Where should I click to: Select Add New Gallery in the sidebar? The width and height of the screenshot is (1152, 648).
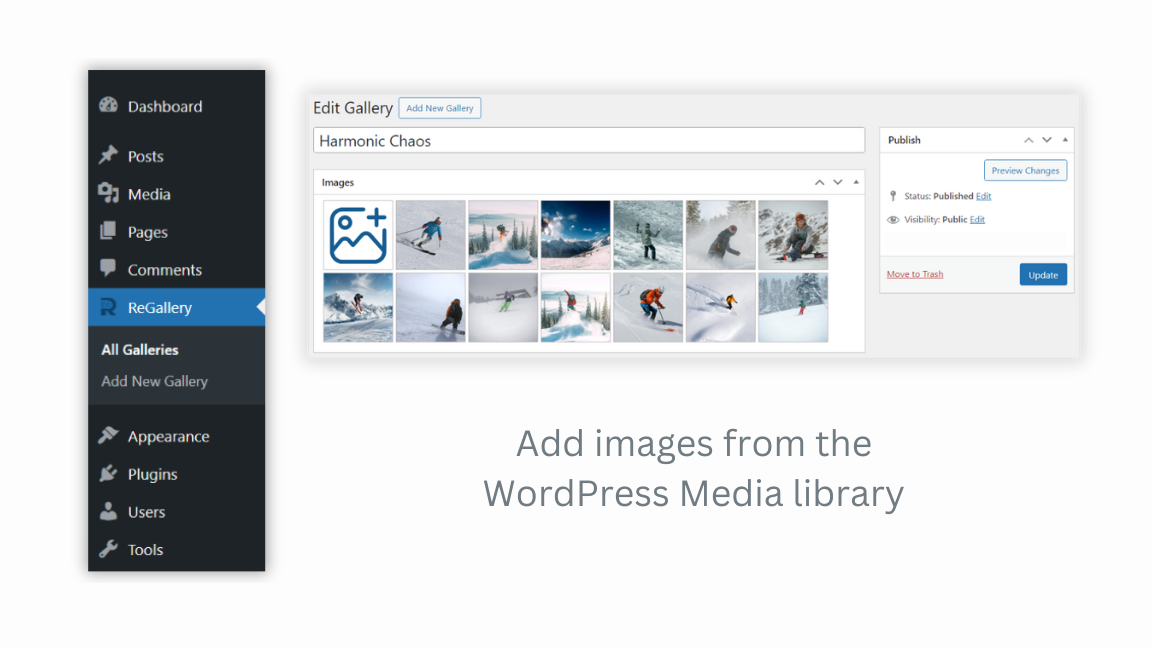pos(154,381)
